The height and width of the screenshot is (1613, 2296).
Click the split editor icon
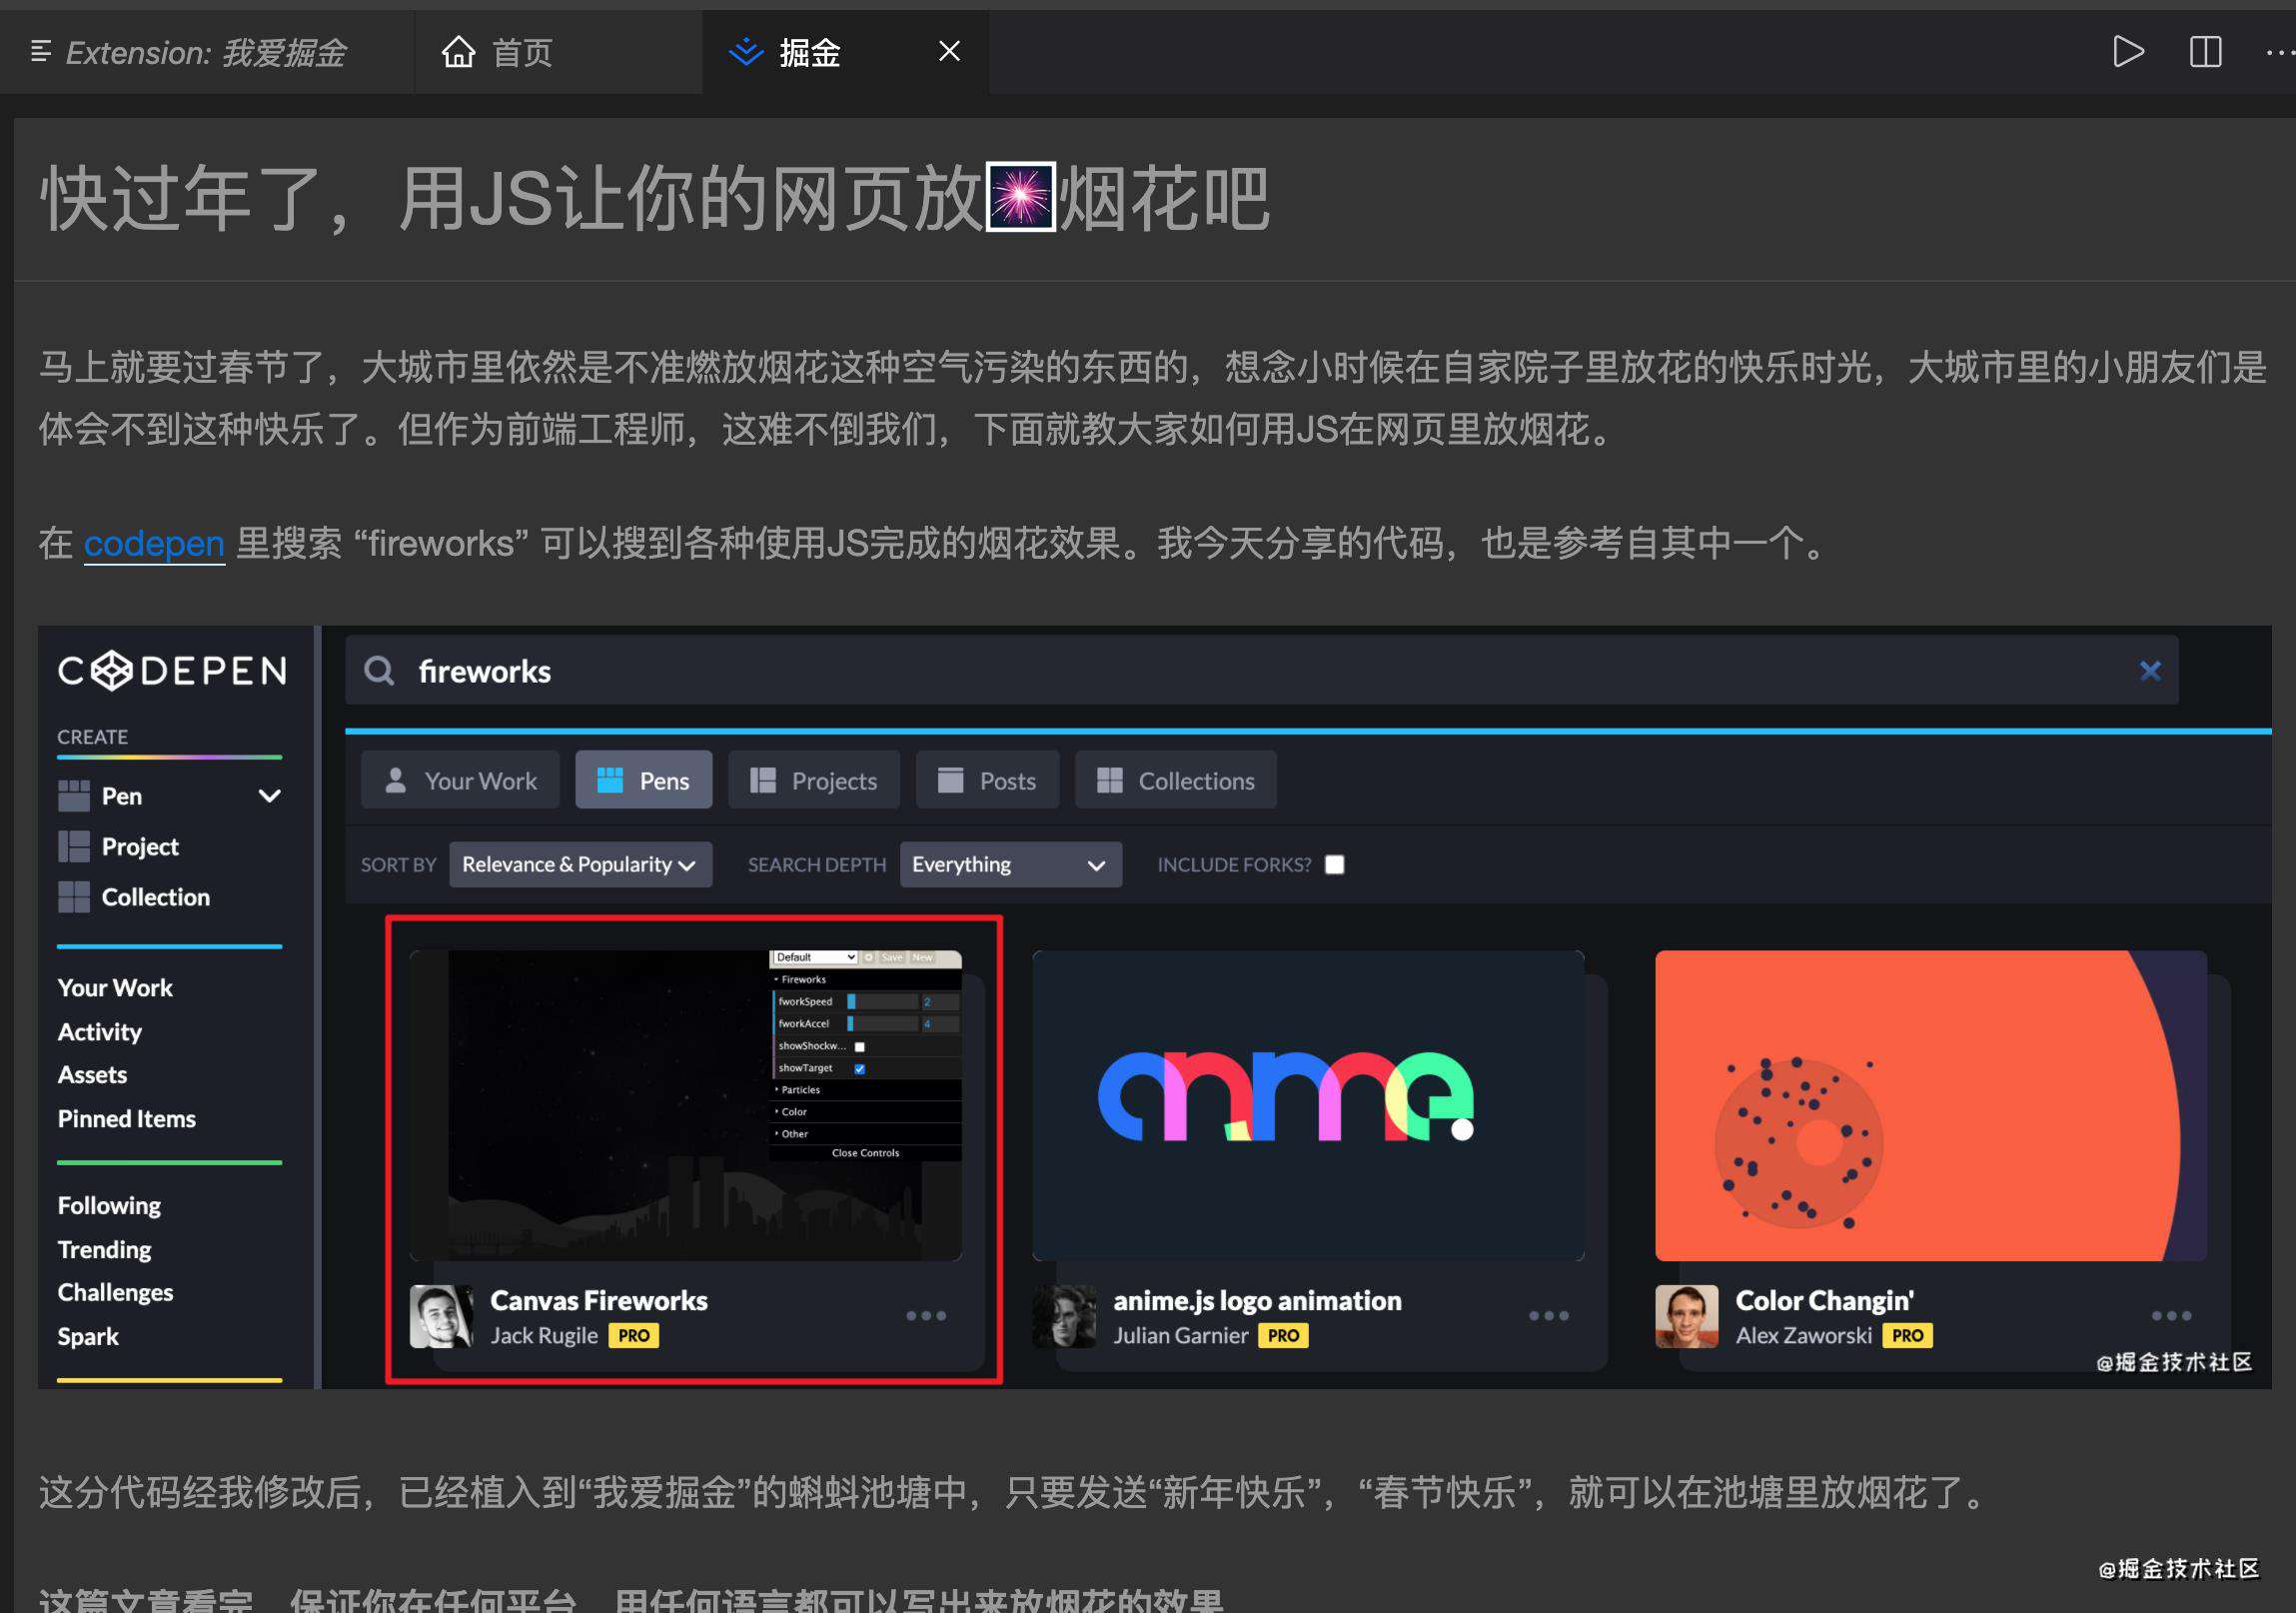pos(2204,51)
